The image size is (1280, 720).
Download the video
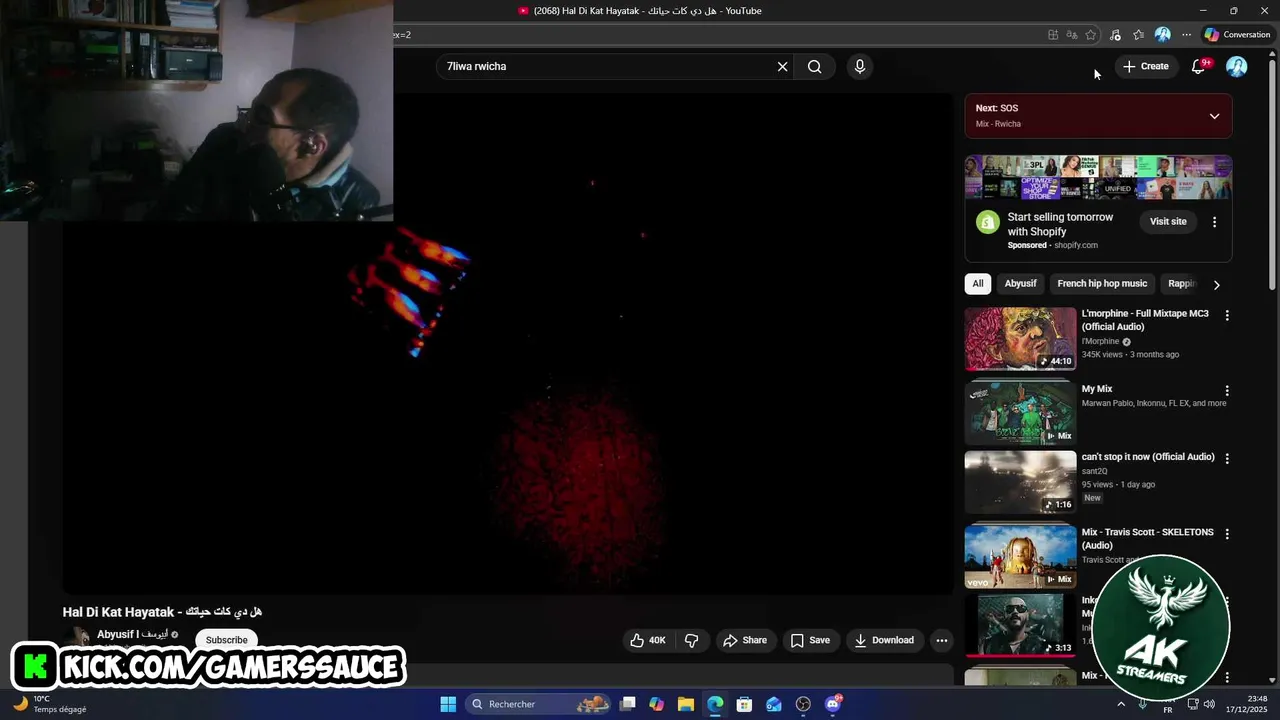(884, 640)
